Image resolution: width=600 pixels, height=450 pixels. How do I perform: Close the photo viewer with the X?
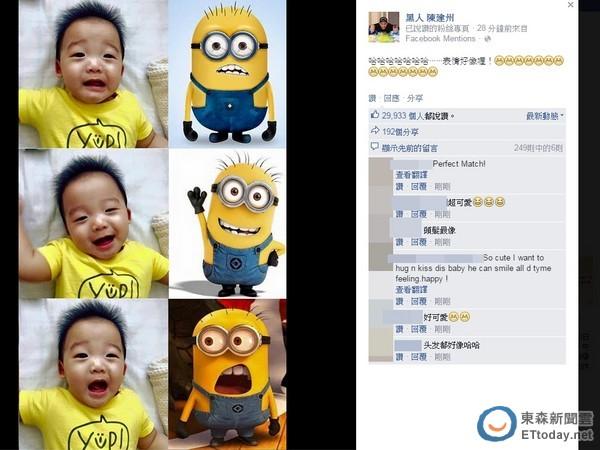570,5
